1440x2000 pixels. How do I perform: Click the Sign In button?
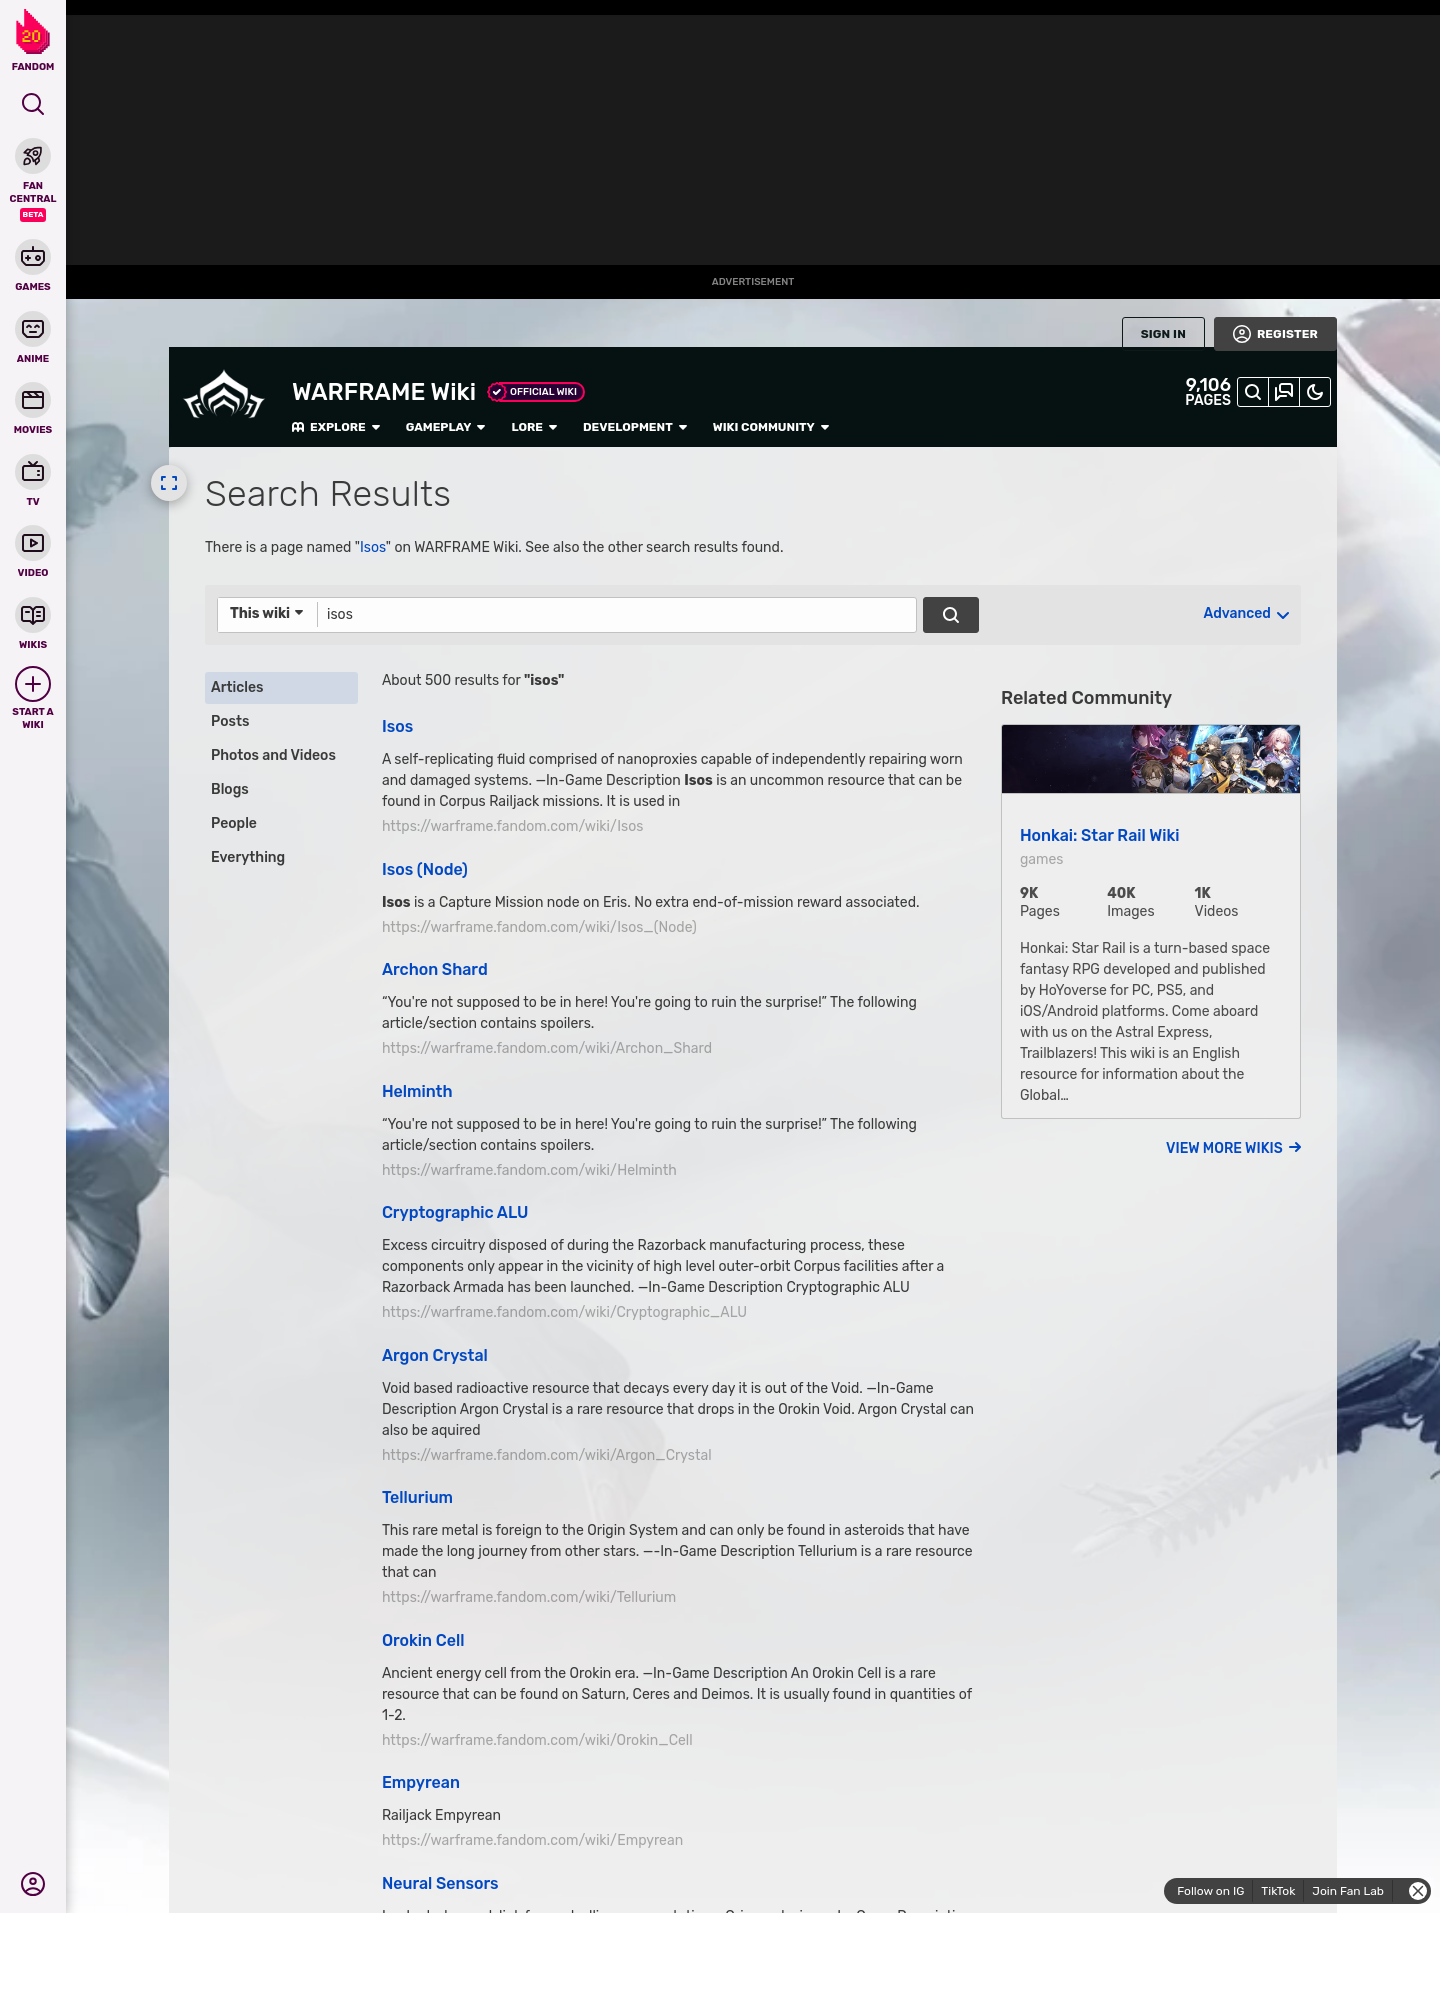(1163, 333)
